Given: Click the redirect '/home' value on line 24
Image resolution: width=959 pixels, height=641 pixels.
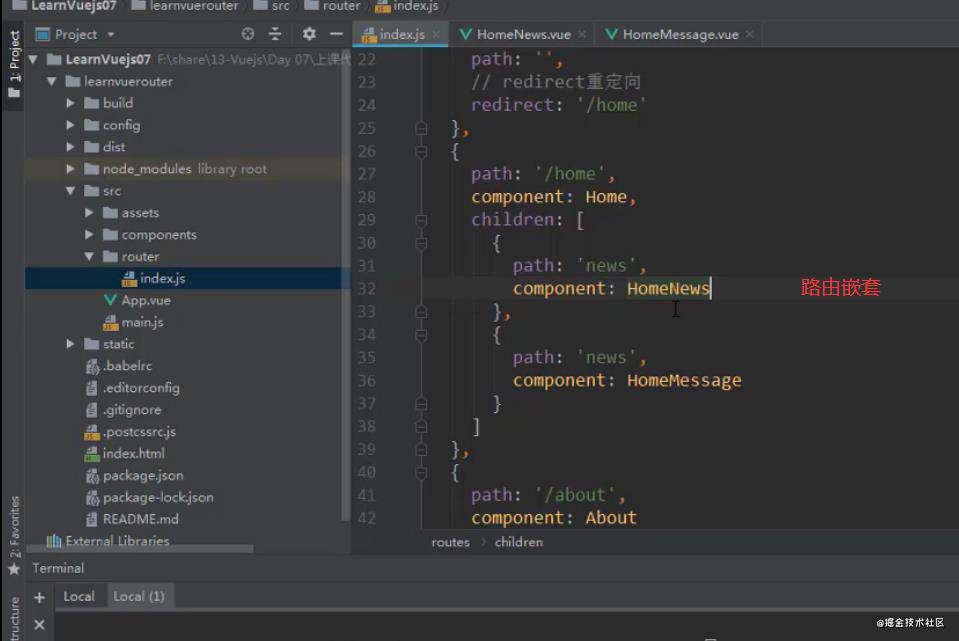Looking at the screenshot, I should [611, 105].
